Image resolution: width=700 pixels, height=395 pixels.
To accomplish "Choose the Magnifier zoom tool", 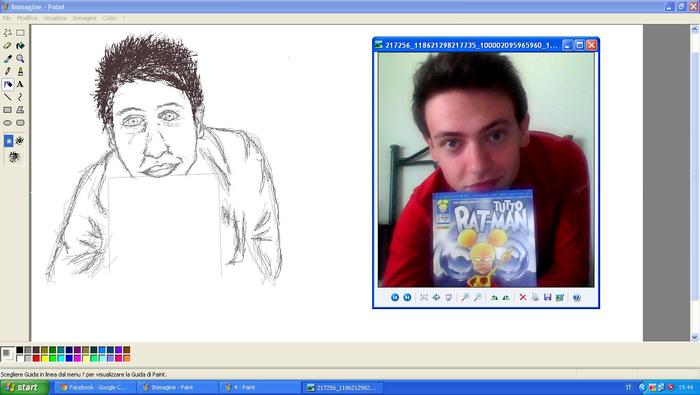I will point(20,58).
